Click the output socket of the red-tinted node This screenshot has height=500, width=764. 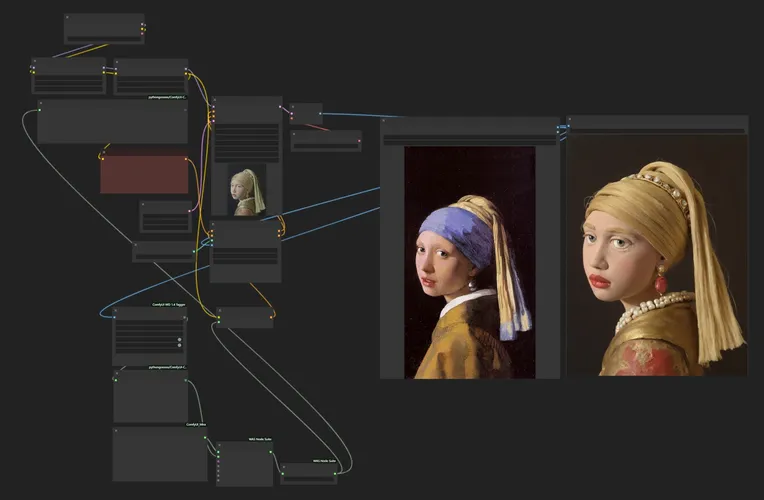[187, 159]
